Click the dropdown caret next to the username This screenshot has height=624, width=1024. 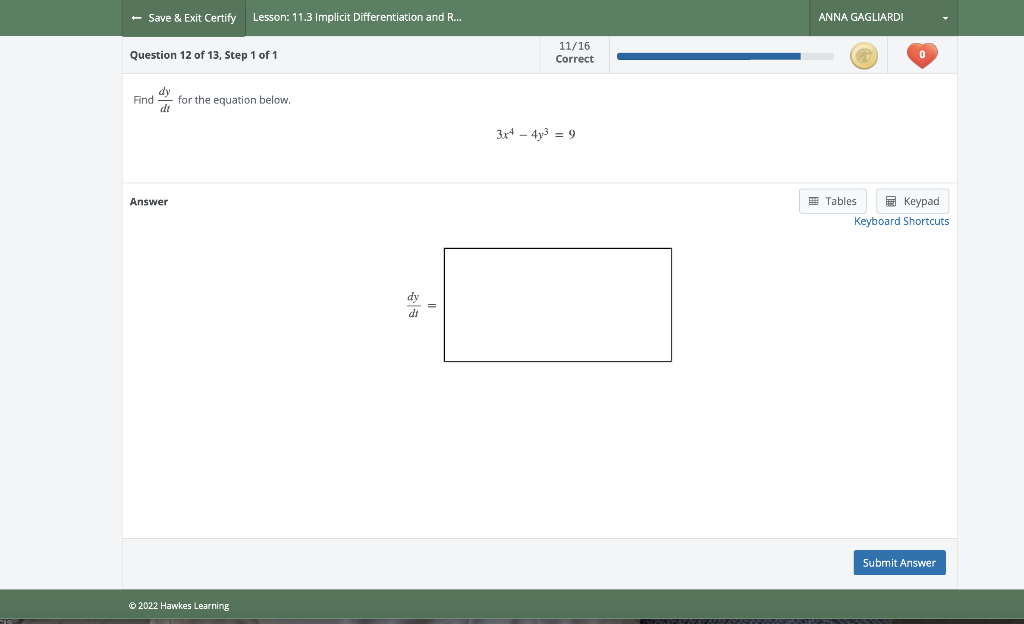pos(944,17)
